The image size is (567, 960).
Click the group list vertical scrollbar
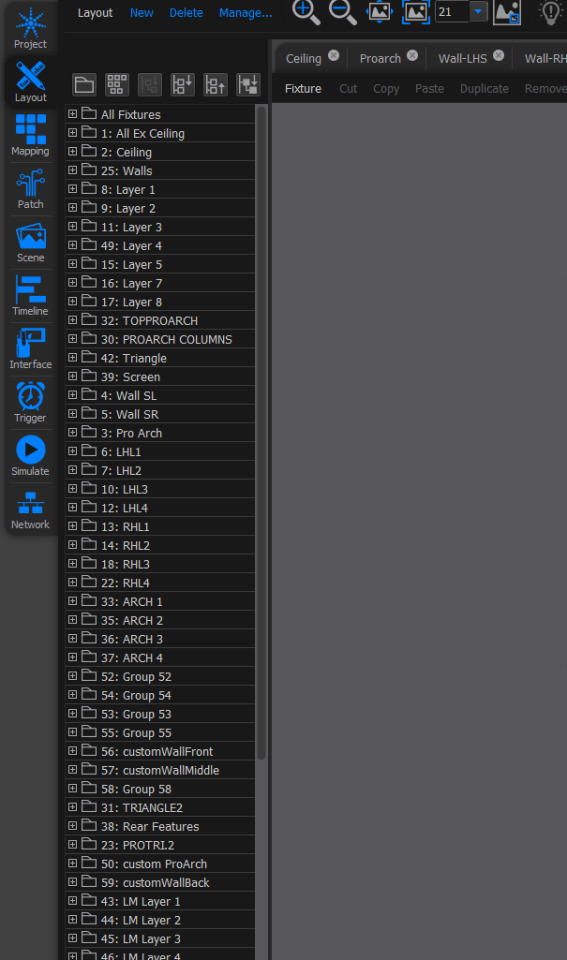[261, 432]
